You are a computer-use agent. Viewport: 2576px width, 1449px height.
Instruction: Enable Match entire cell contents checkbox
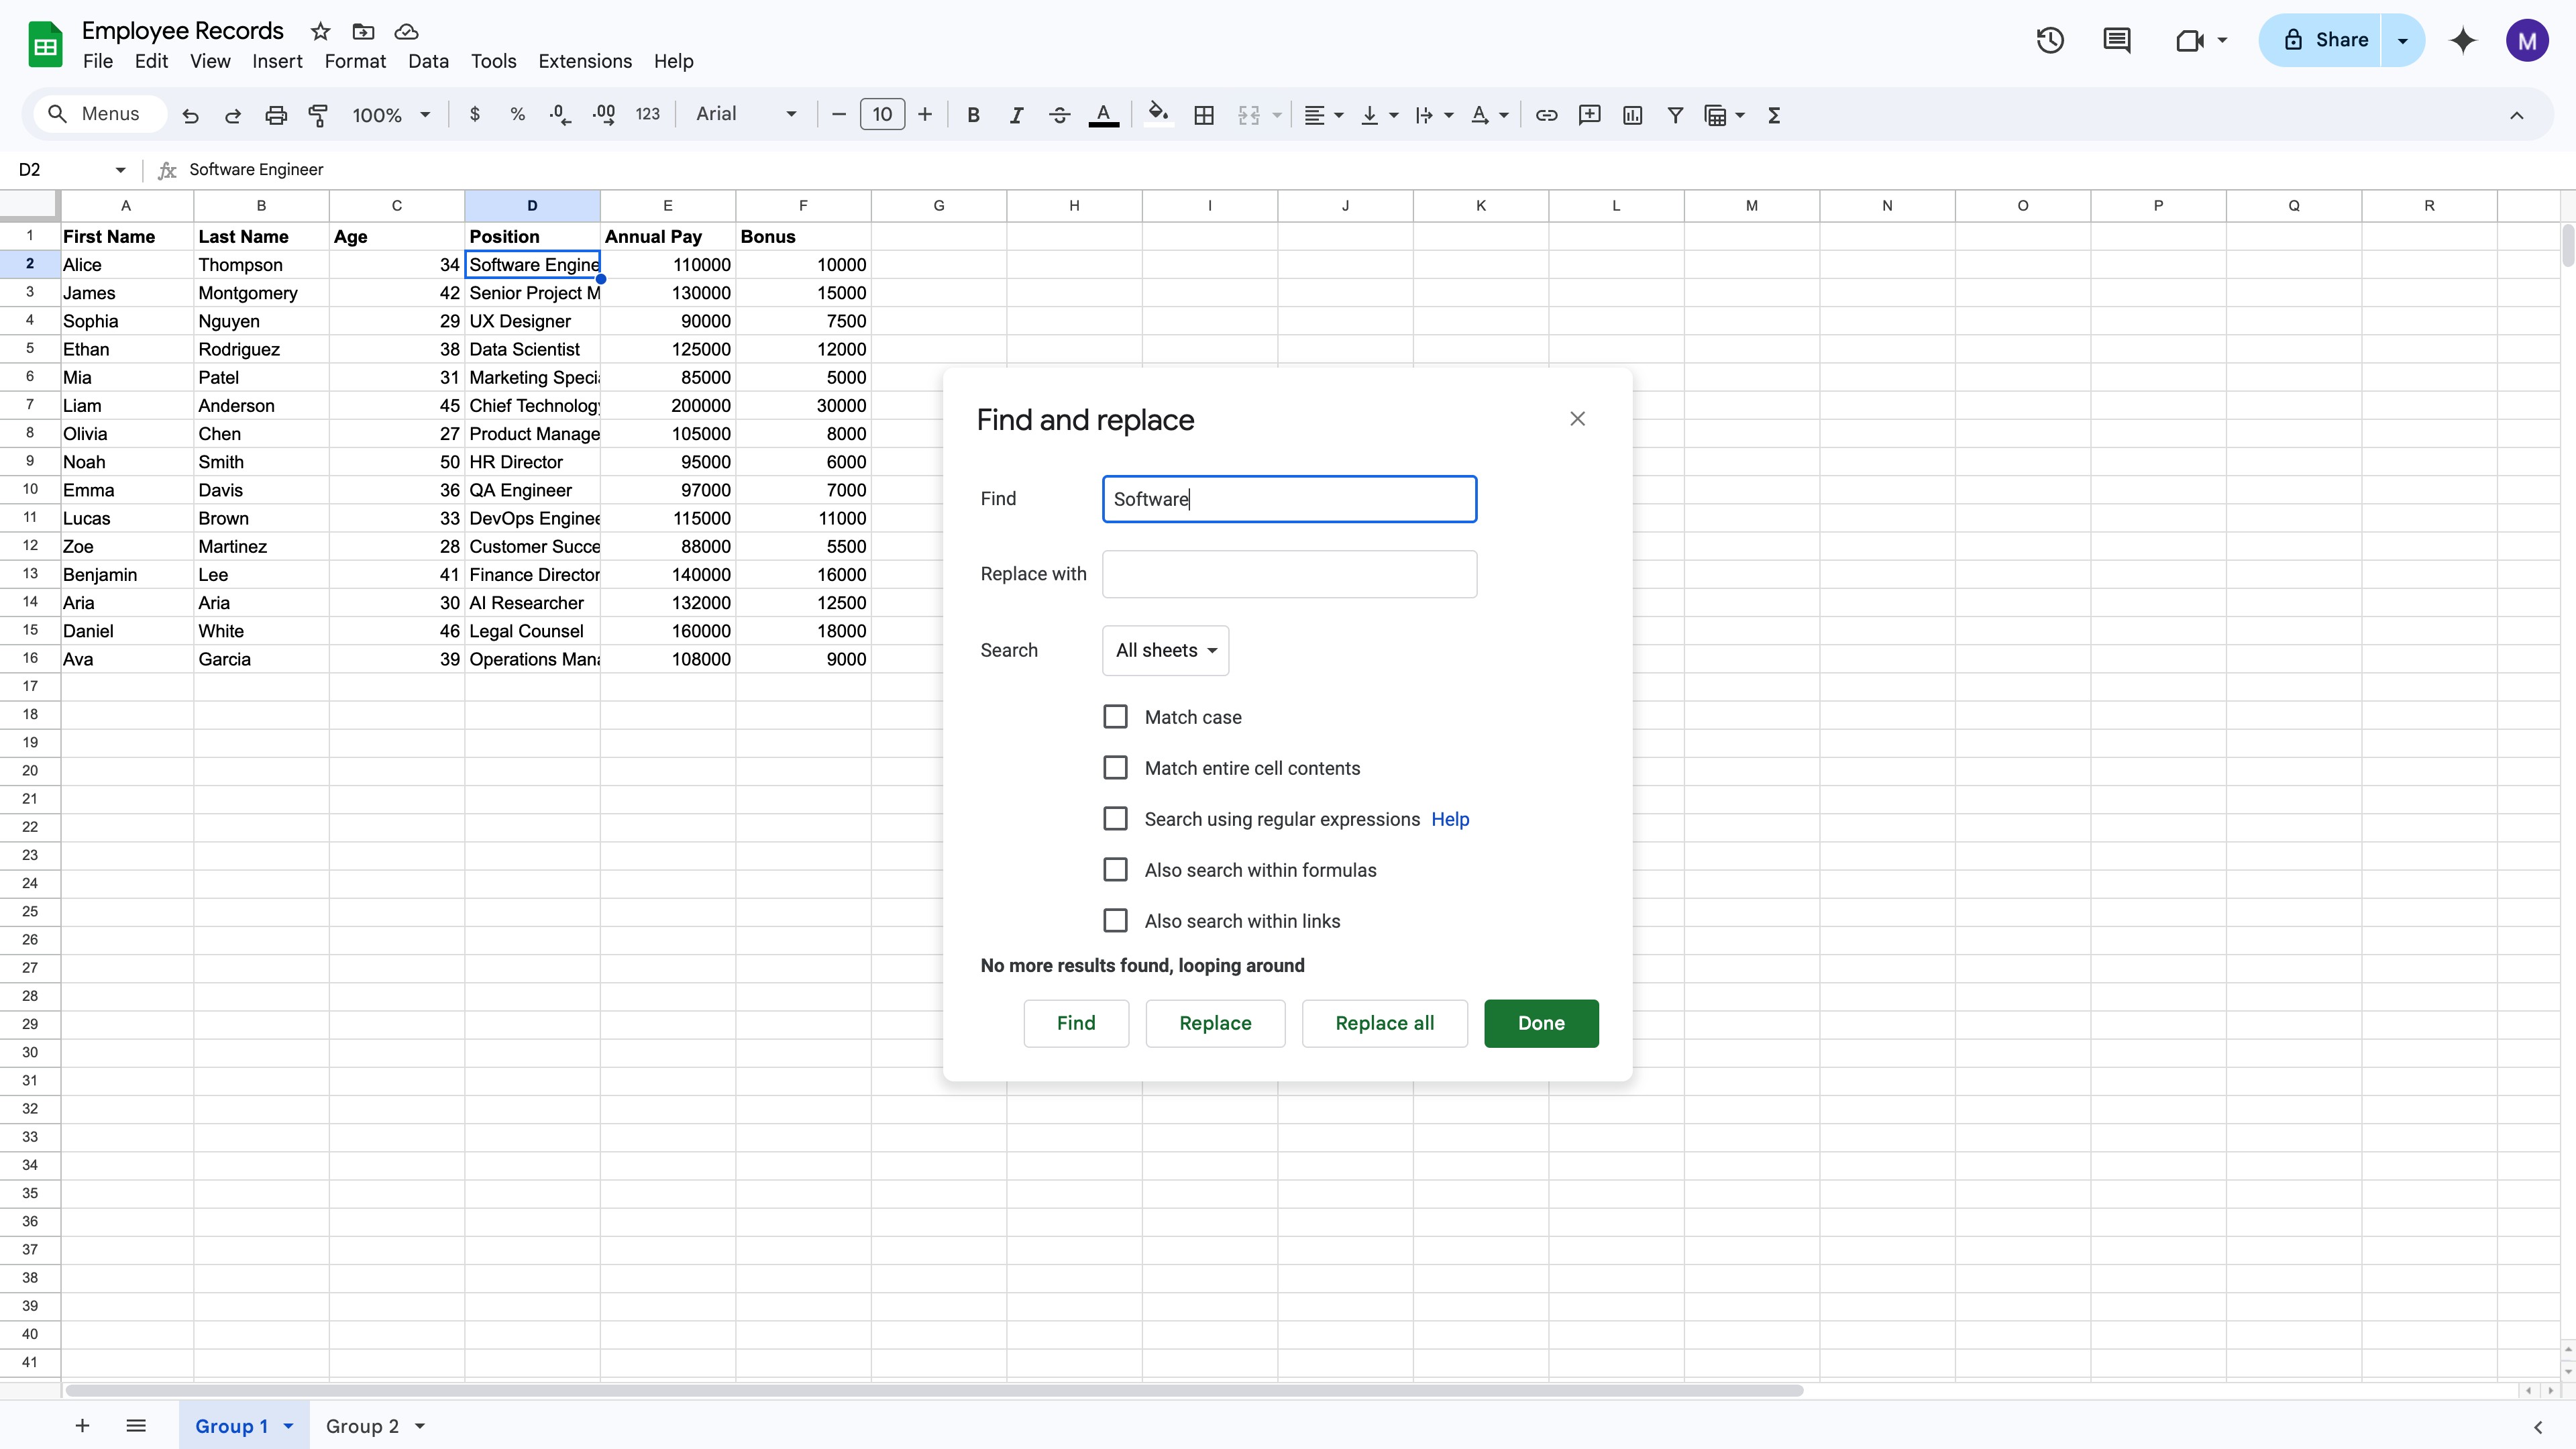[x=1115, y=768]
